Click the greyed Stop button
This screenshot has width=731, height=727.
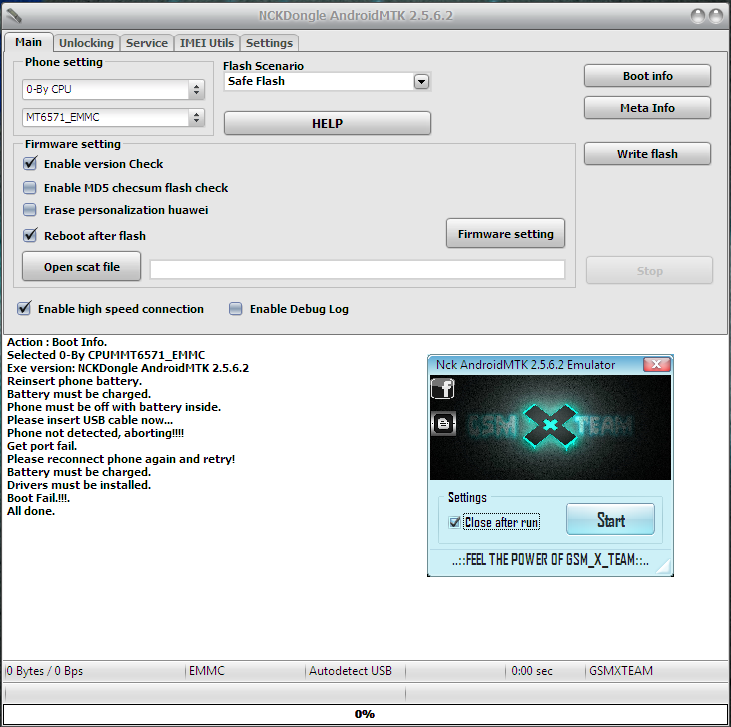click(649, 271)
